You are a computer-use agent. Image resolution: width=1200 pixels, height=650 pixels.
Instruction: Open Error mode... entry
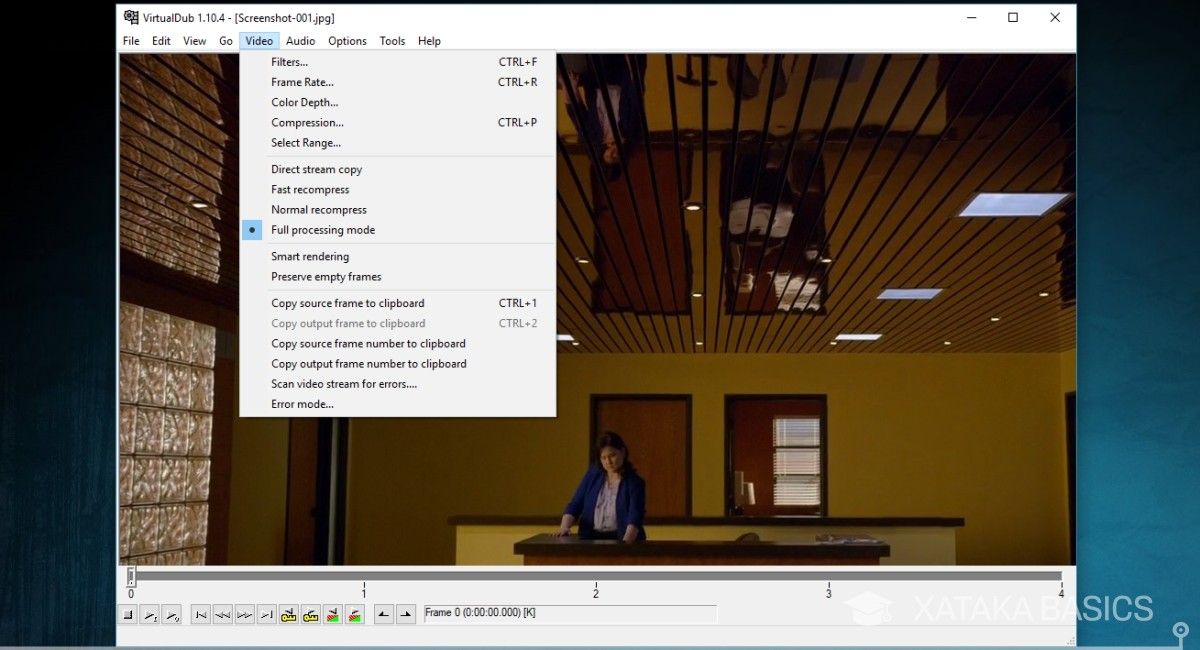point(398,404)
